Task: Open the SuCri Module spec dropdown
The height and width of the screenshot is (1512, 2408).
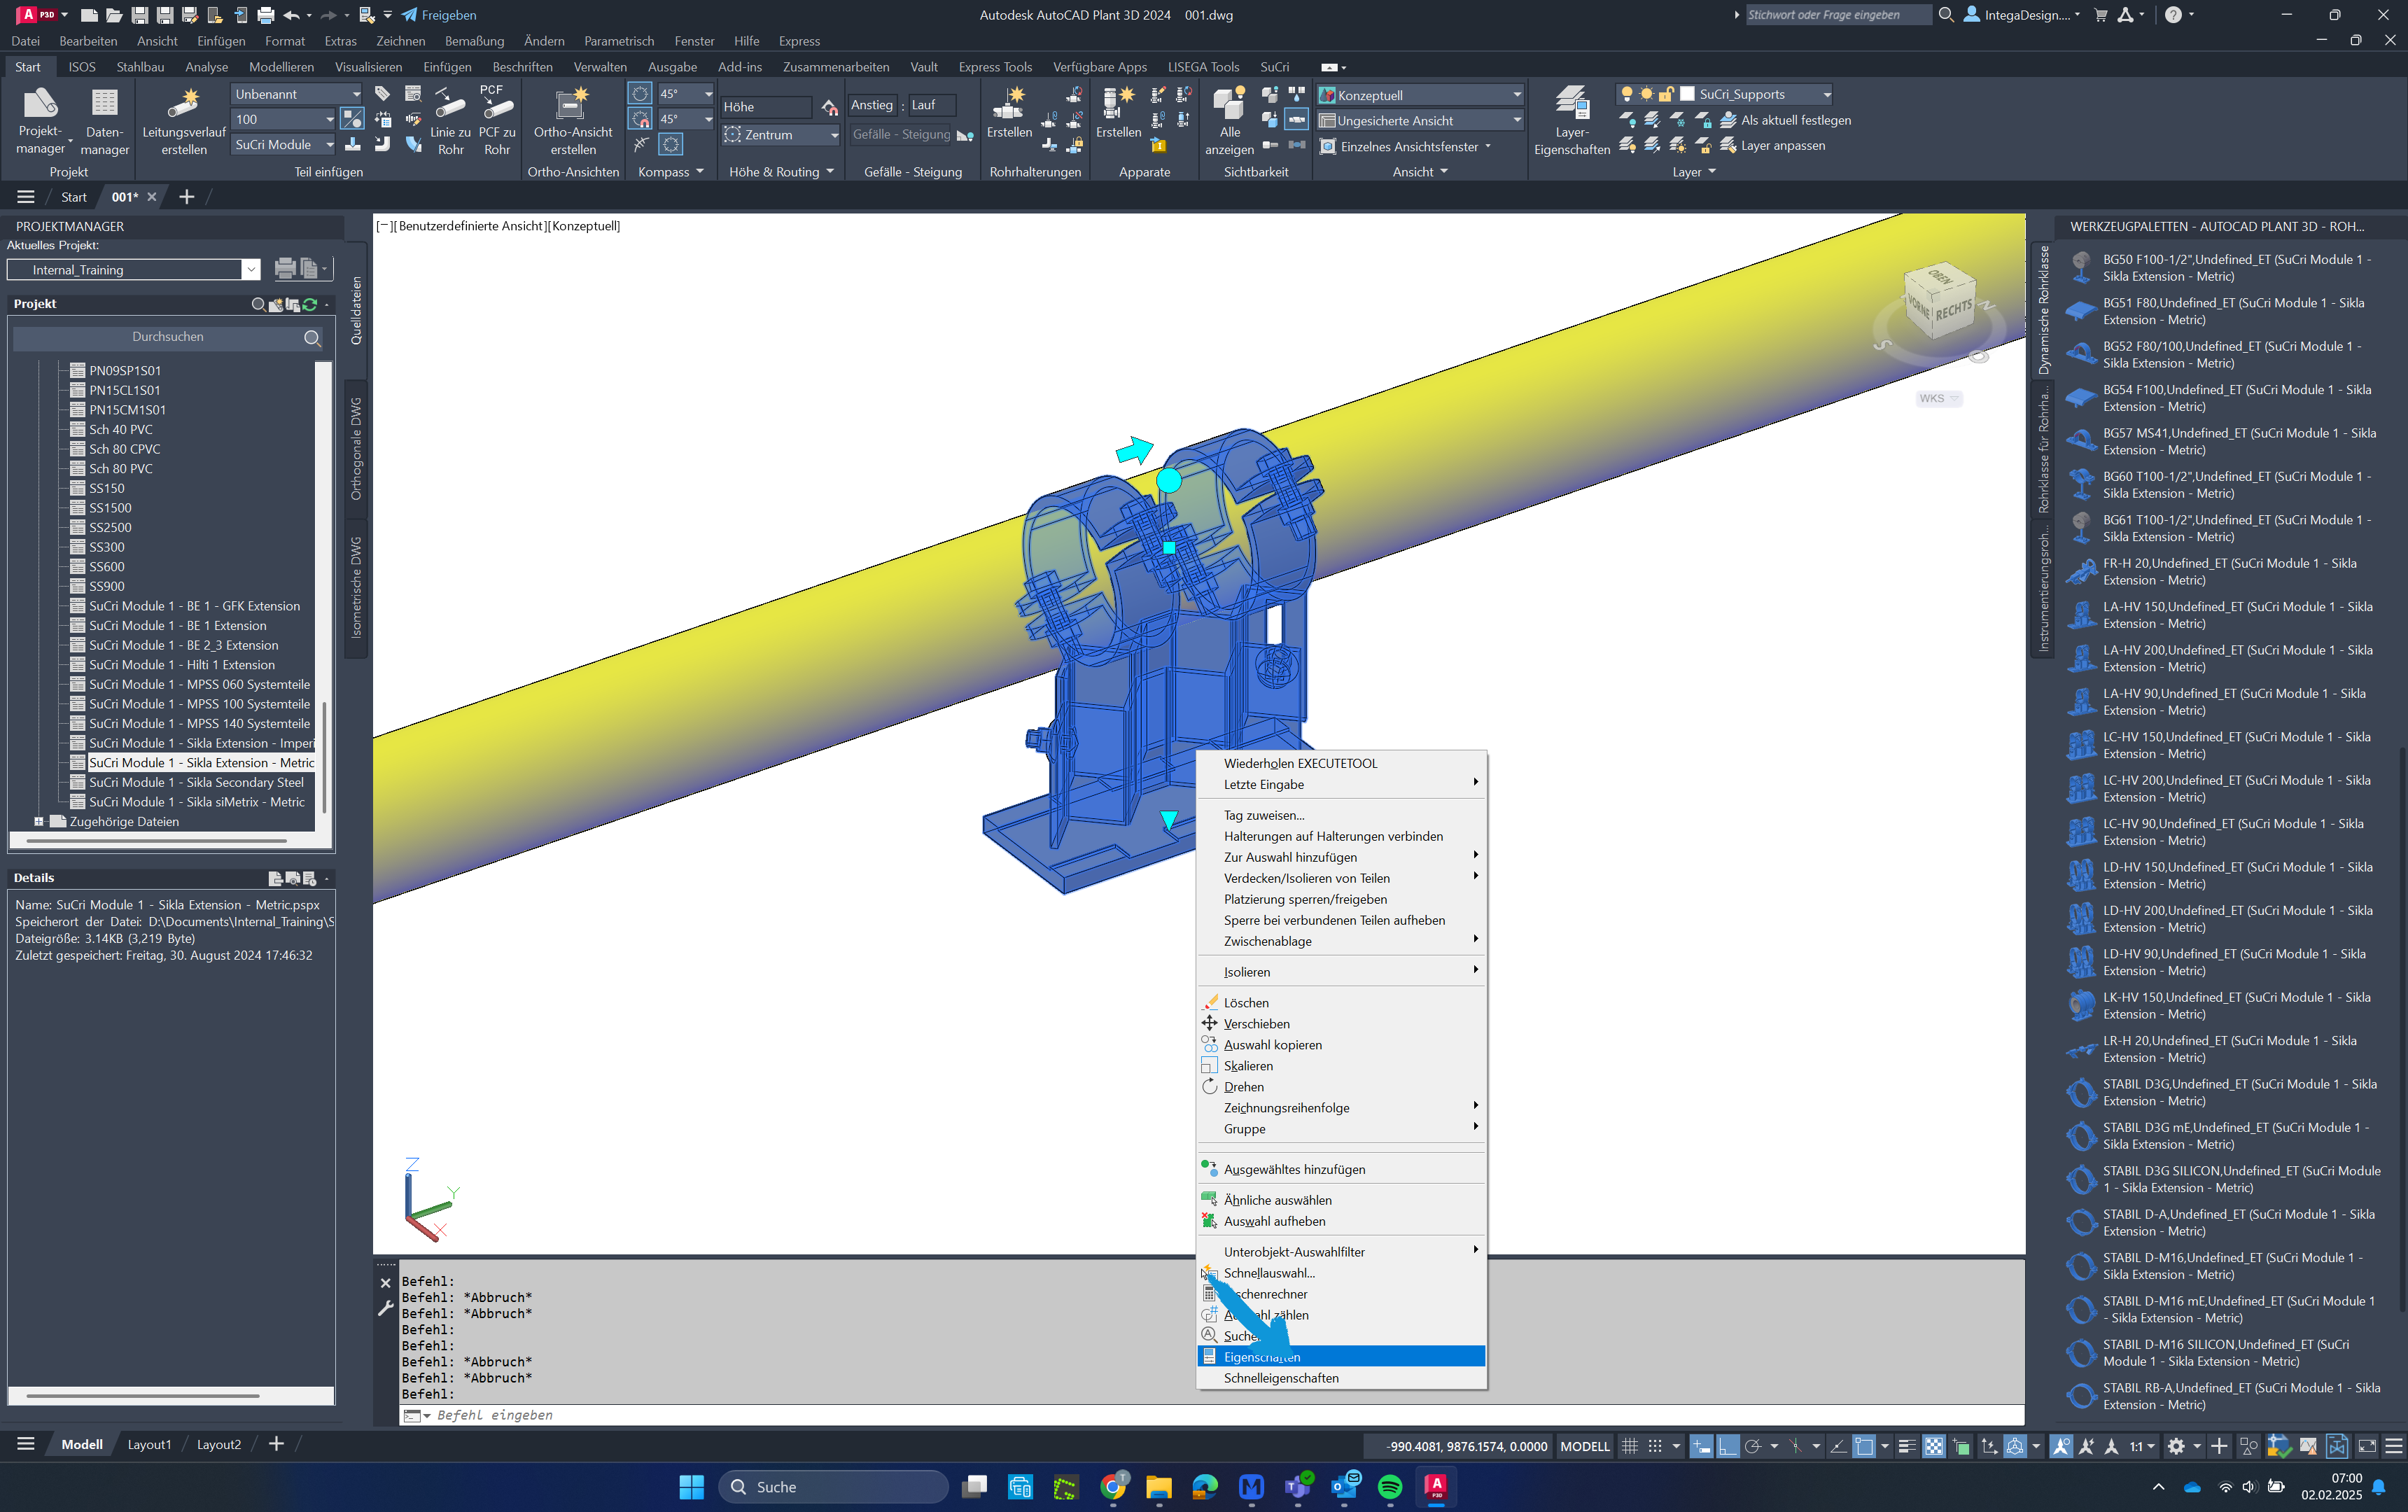Action: (284, 144)
